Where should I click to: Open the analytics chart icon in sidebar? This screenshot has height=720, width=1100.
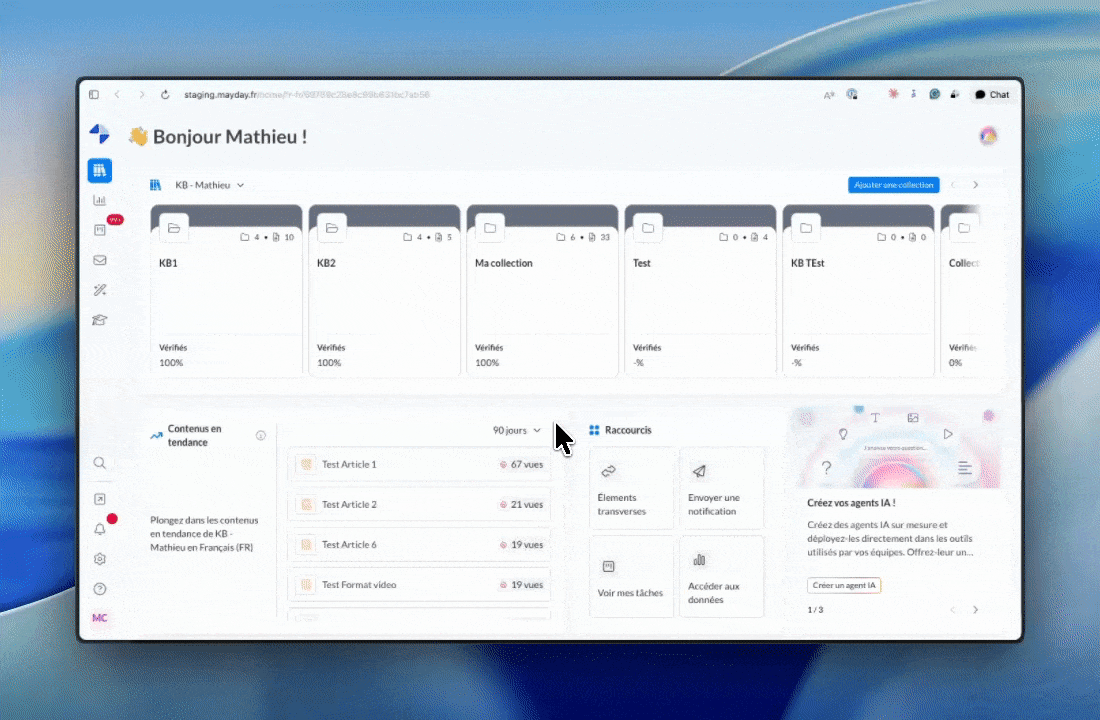point(99,201)
